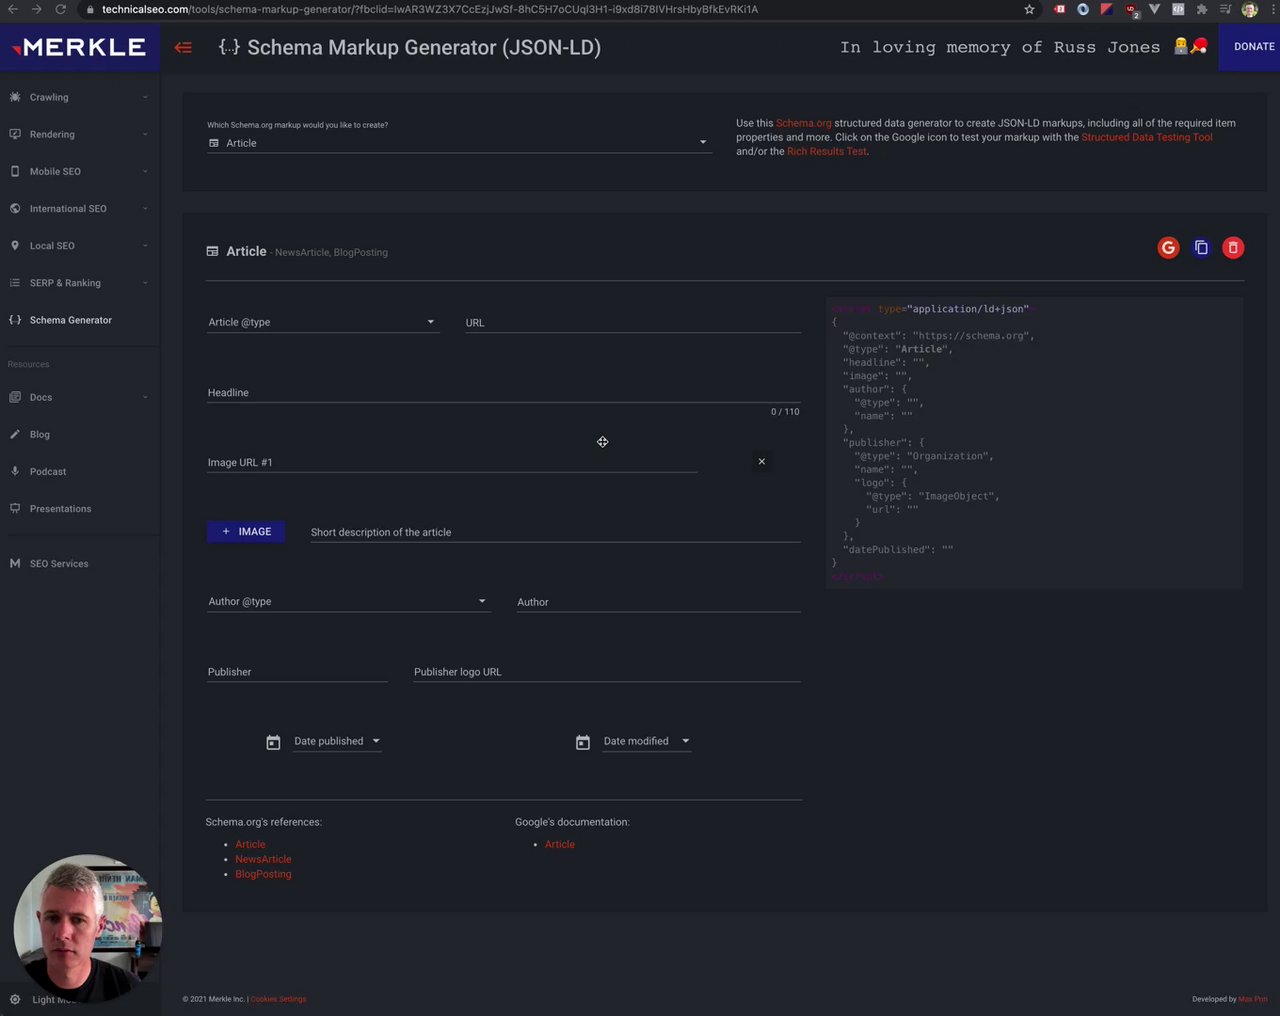Click the Crawling bug icon in the sidebar
Viewport: 1280px width, 1016px height.
click(x=15, y=97)
